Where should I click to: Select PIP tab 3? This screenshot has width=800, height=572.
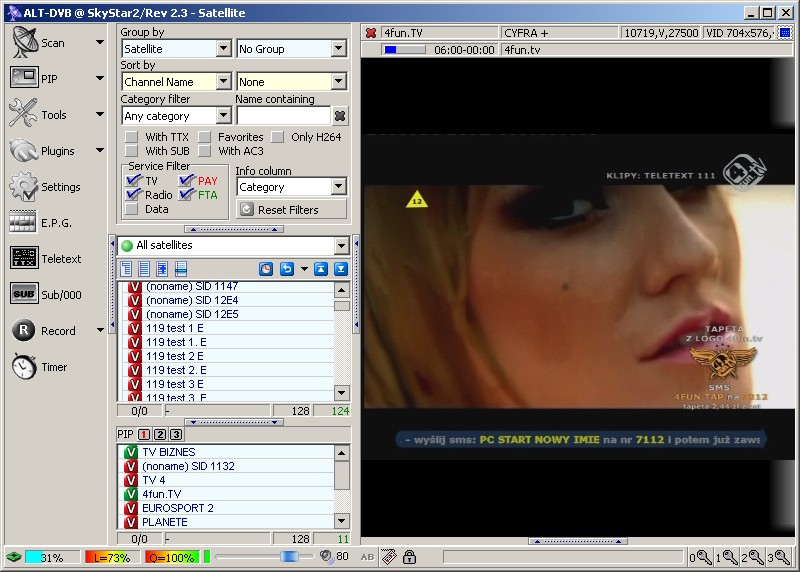point(176,434)
